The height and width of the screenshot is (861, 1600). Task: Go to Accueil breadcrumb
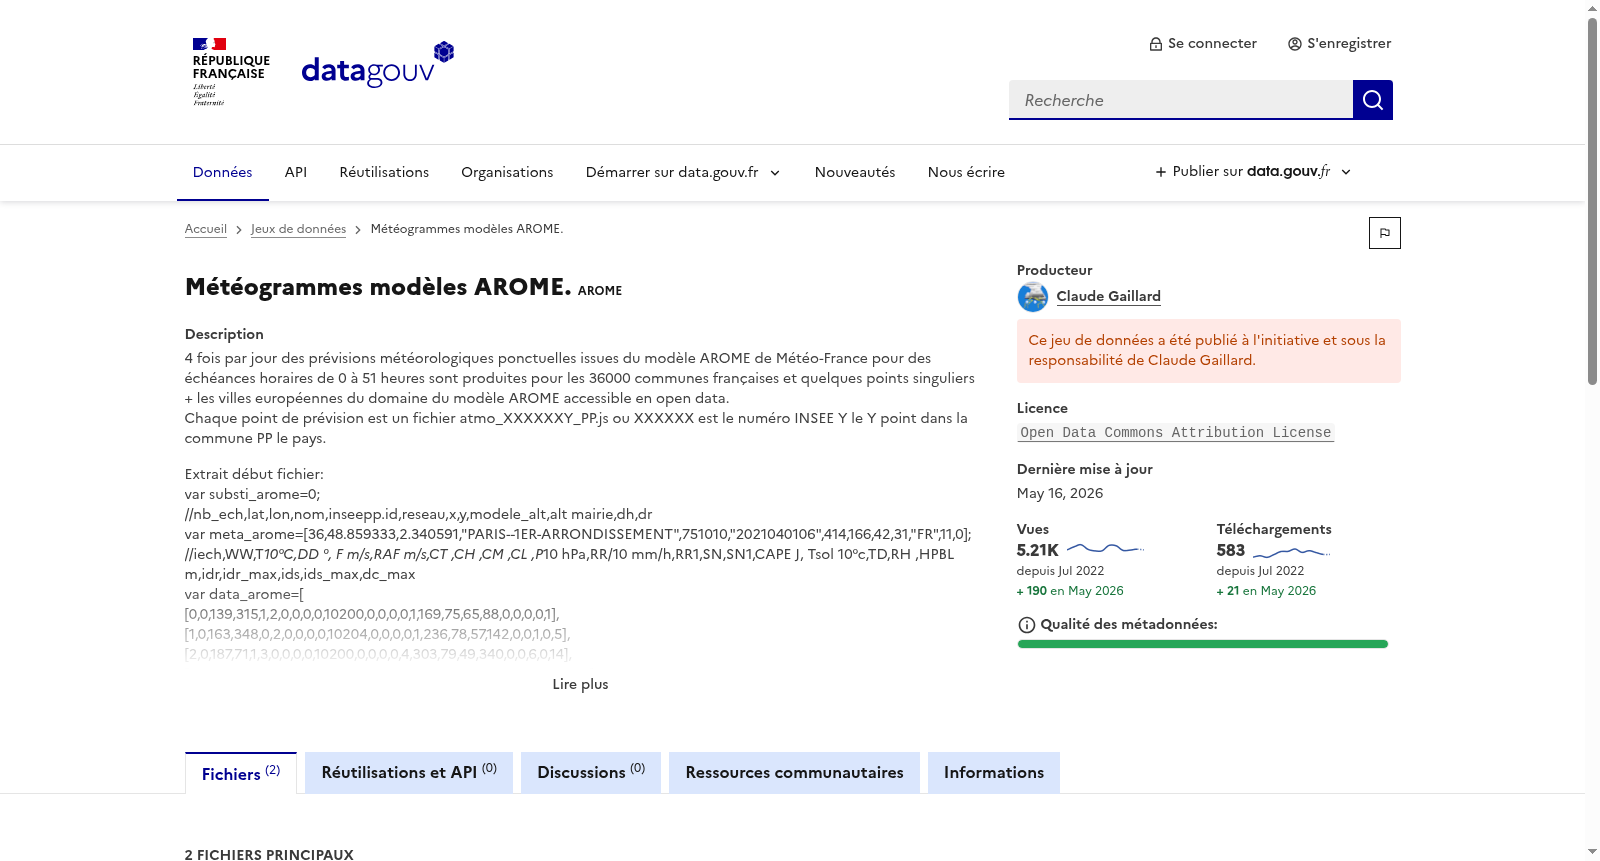(206, 229)
